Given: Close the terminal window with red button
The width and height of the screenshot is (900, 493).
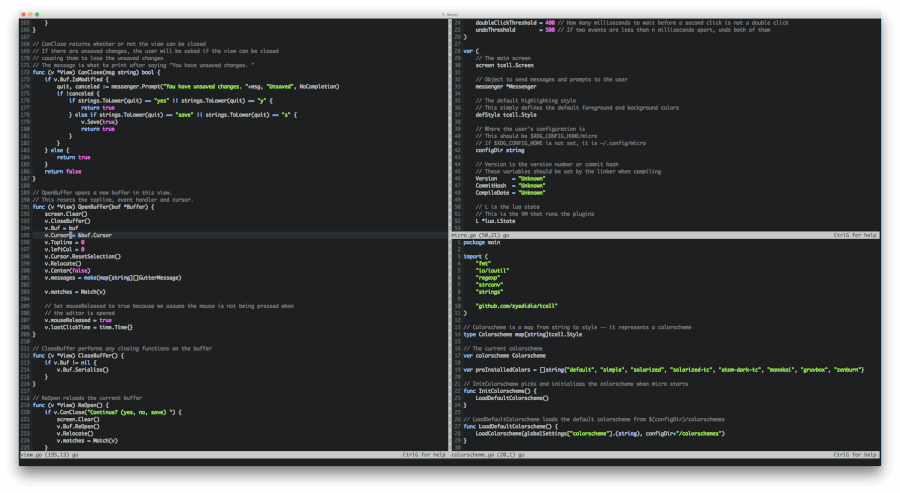Looking at the screenshot, I should click(x=22, y=14).
